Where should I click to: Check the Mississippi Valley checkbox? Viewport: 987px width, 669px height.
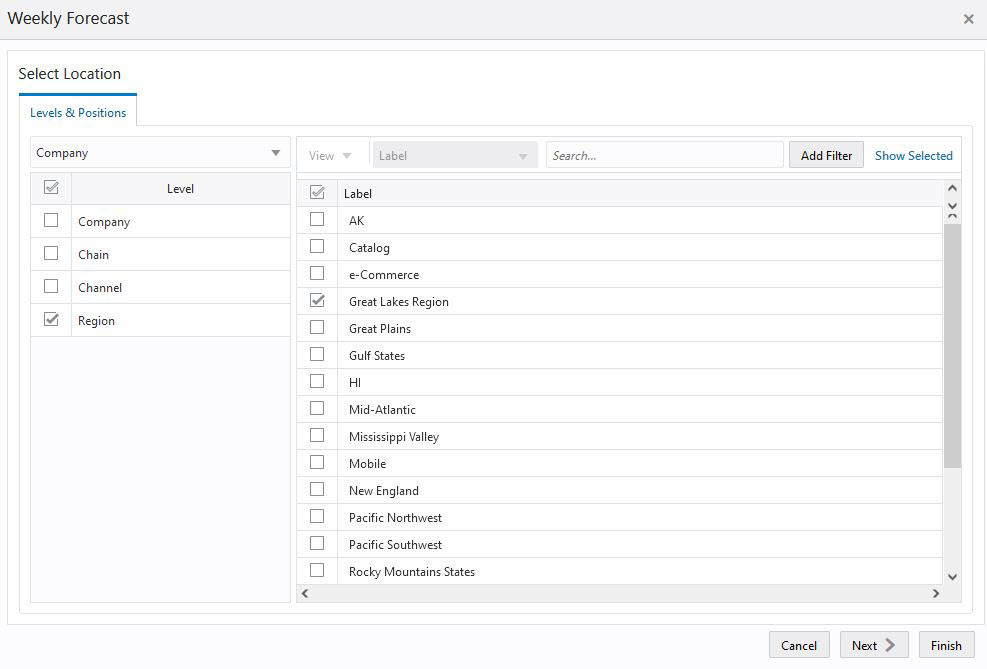(x=317, y=436)
